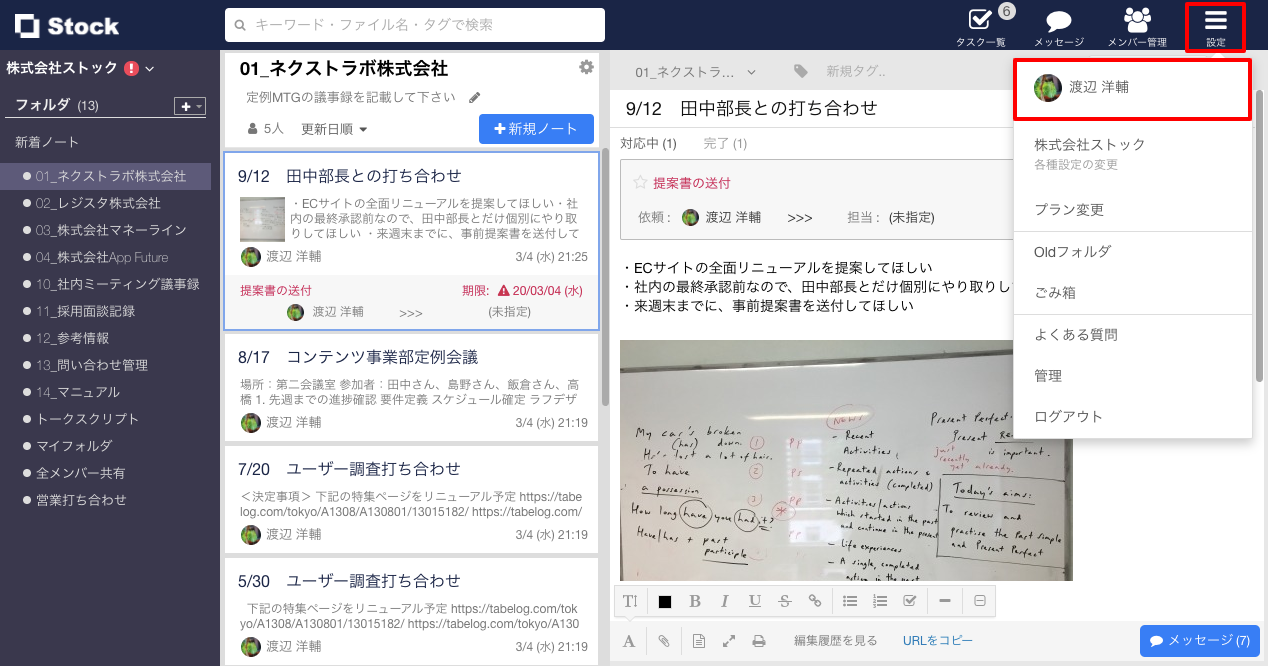Toggle strikethrough formatting
This screenshot has width=1268, height=666.
tap(783, 601)
